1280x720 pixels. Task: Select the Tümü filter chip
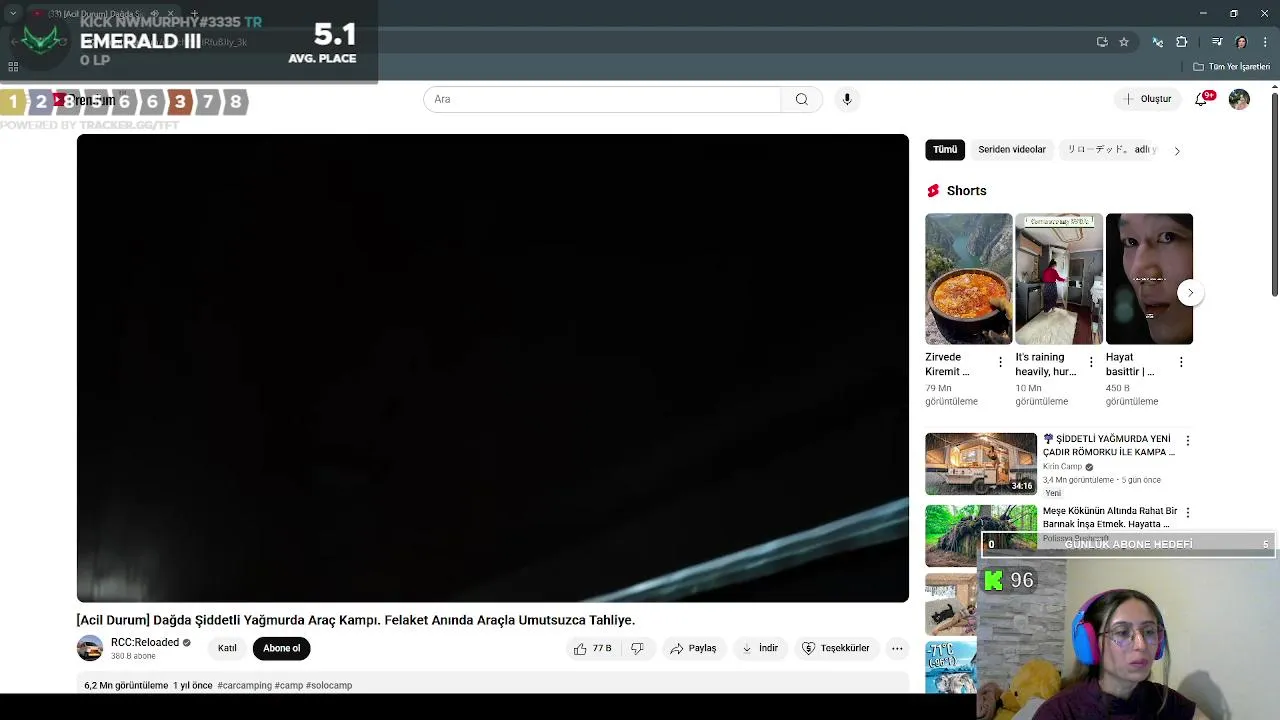tap(945, 149)
